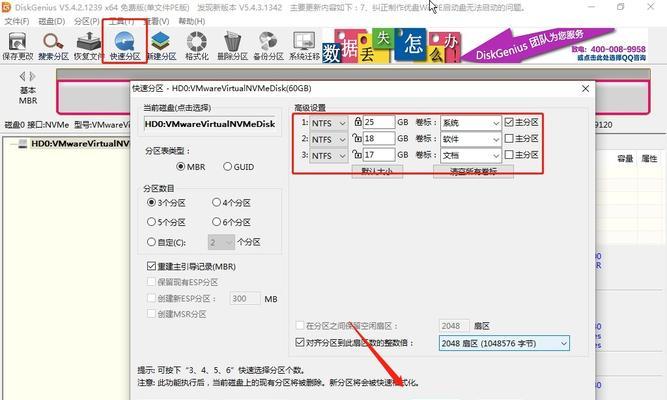Select GUID partition table type
The image size is (667, 400).
pyautogui.click(x=239, y=167)
